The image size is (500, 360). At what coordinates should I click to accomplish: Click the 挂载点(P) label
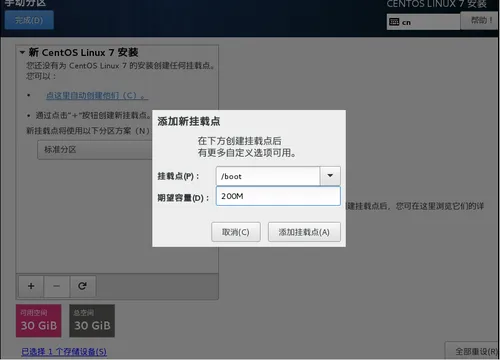178,176
